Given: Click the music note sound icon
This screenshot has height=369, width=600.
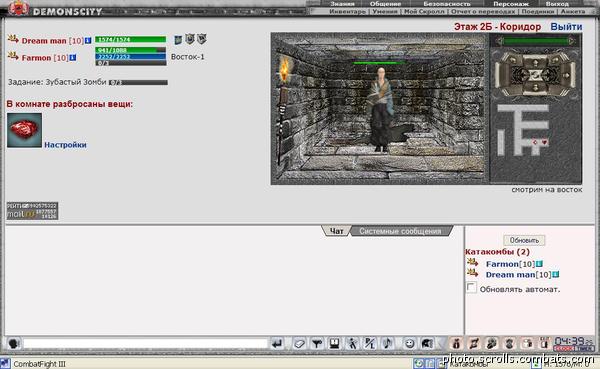Looking at the screenshot, I should 387,343.
